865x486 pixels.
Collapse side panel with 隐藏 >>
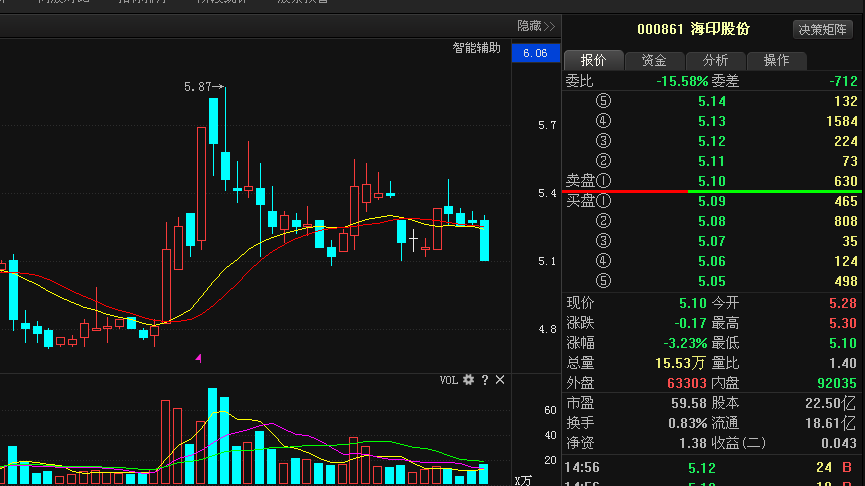tap(535, 26)
